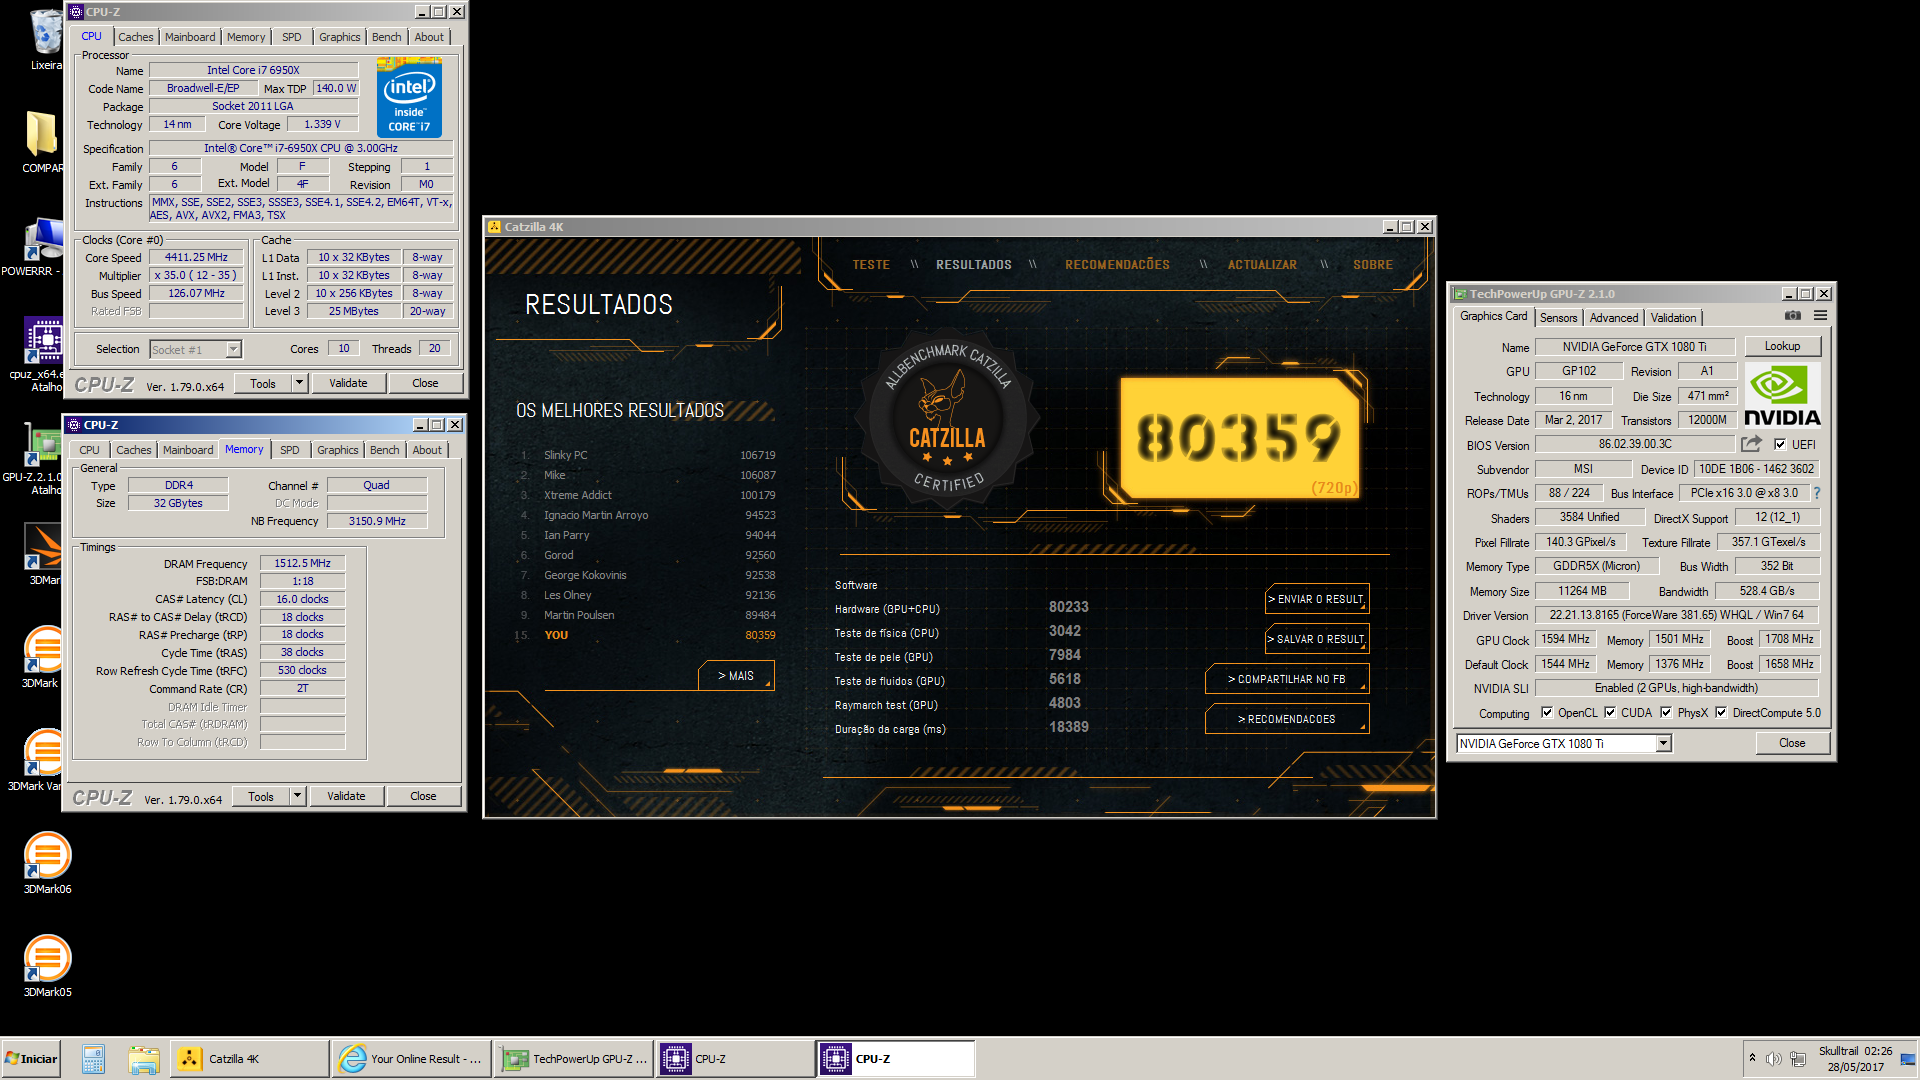Click the NVIDIA logo in GPU-Z
Image resolution: width=1920 pixels, height=1080 pixels.
click(x=1782, y=395)
